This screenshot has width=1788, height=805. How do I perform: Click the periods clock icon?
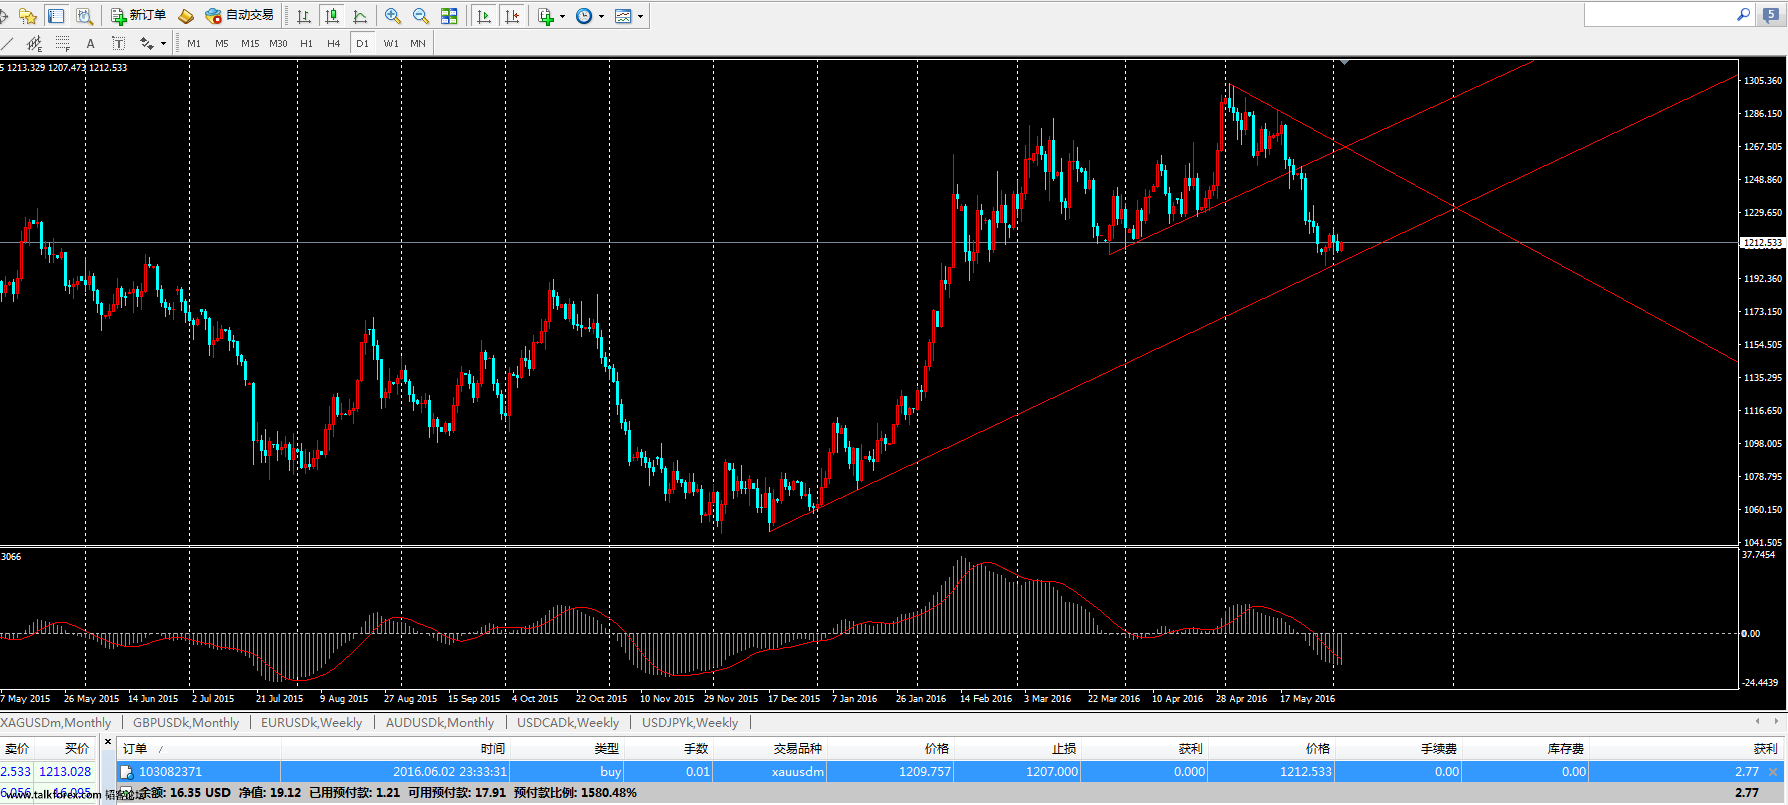584,16
